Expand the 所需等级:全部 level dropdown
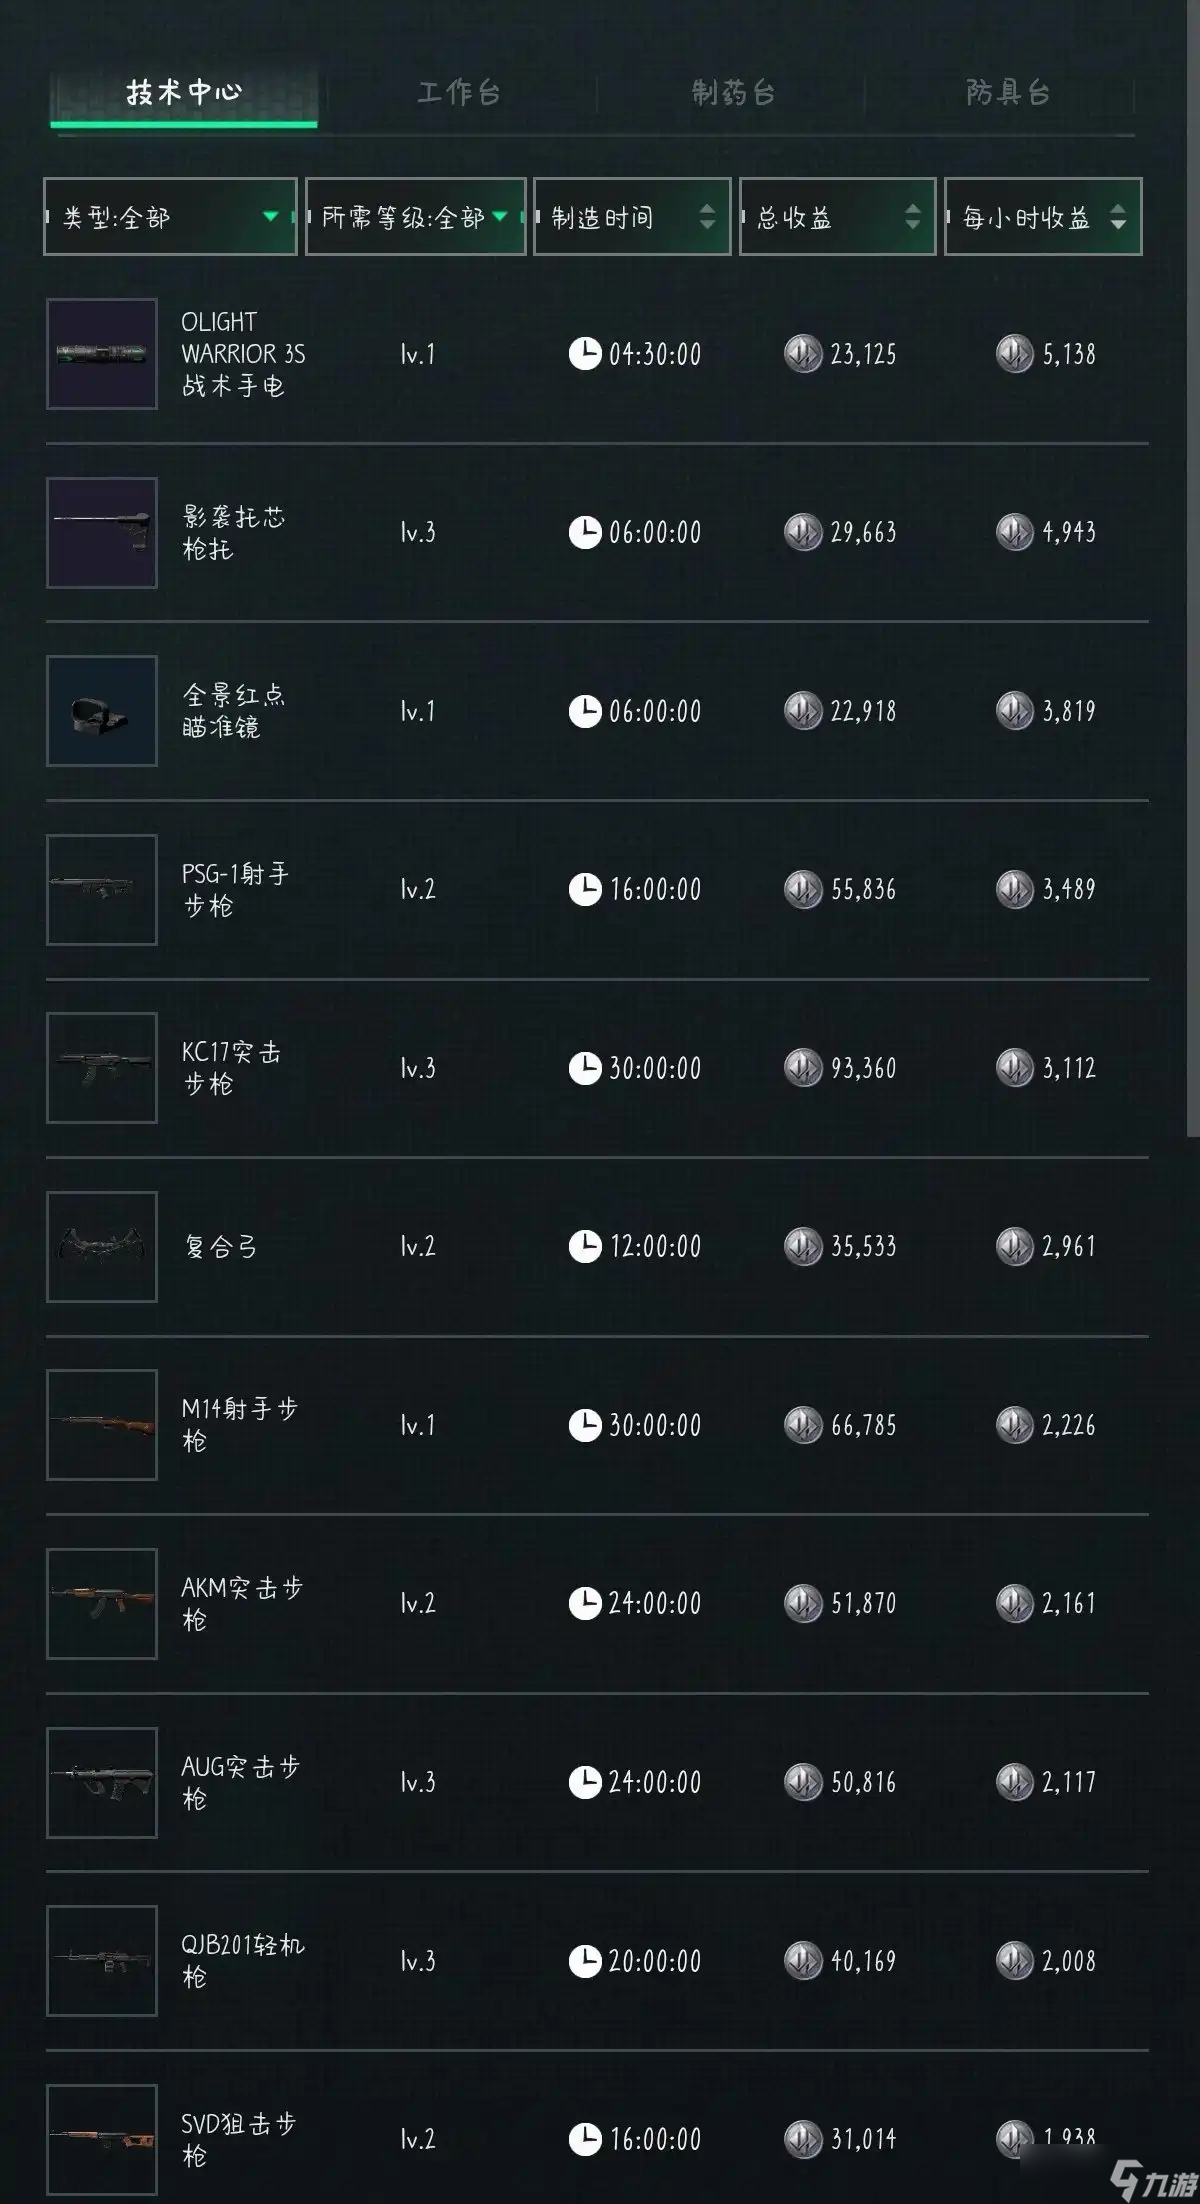The height and width of the screenshot is (2204, 1200). pyautogui.click(x=415, y=217)
